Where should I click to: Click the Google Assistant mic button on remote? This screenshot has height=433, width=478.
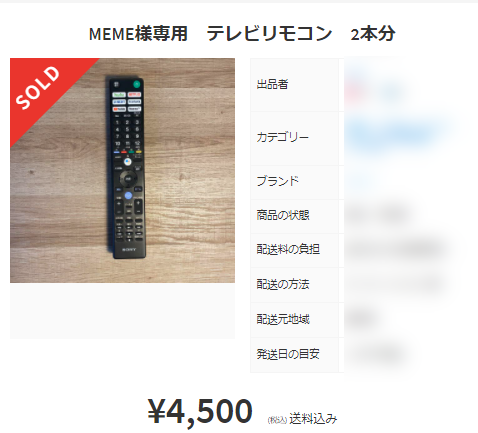point(127,162)
